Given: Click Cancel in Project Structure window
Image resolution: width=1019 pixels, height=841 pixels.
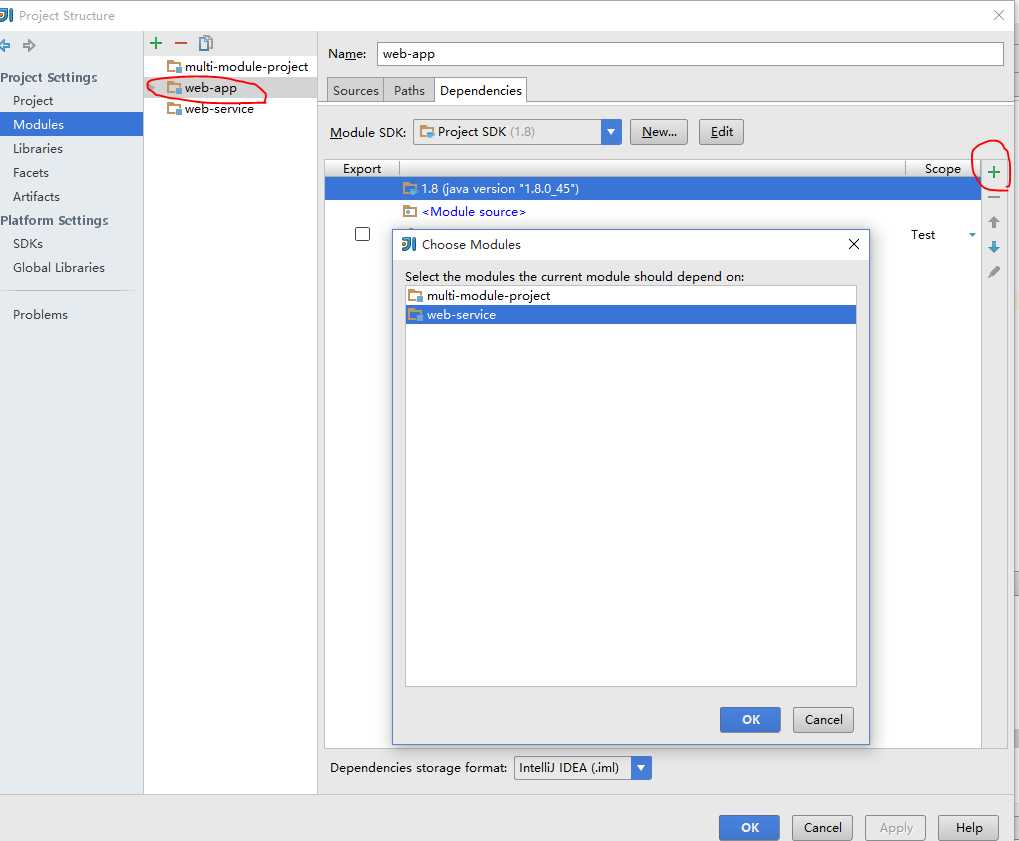Looking at the screenshot, I should (822, 827).
